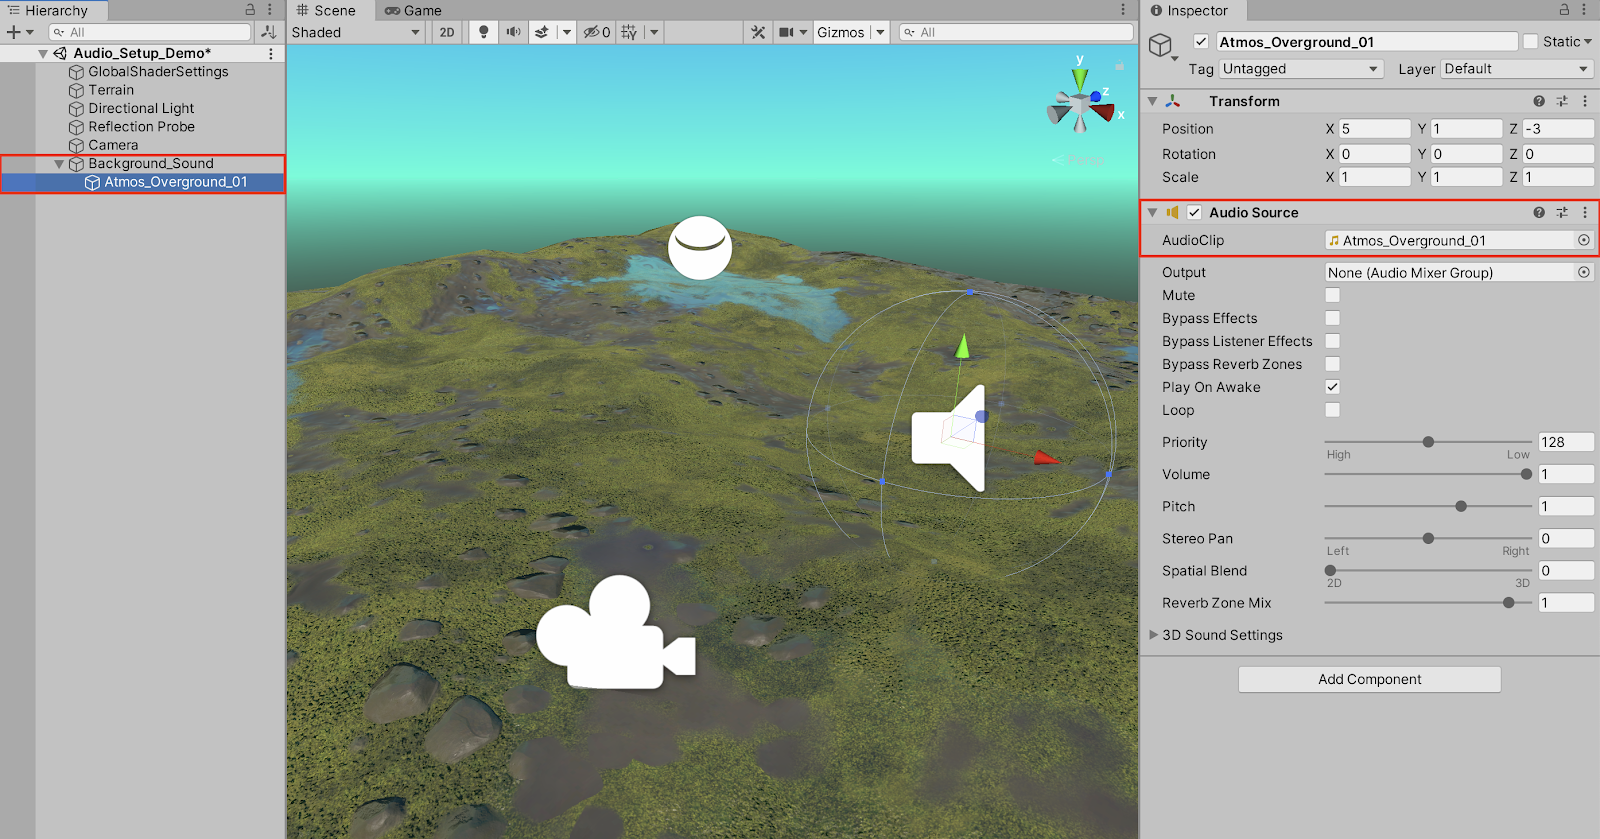The height and width of the screenshot is (839, 1600).
Task: Toggle the grid visibility icon in Scene toolbar
Action: click(x=629, y=32)
